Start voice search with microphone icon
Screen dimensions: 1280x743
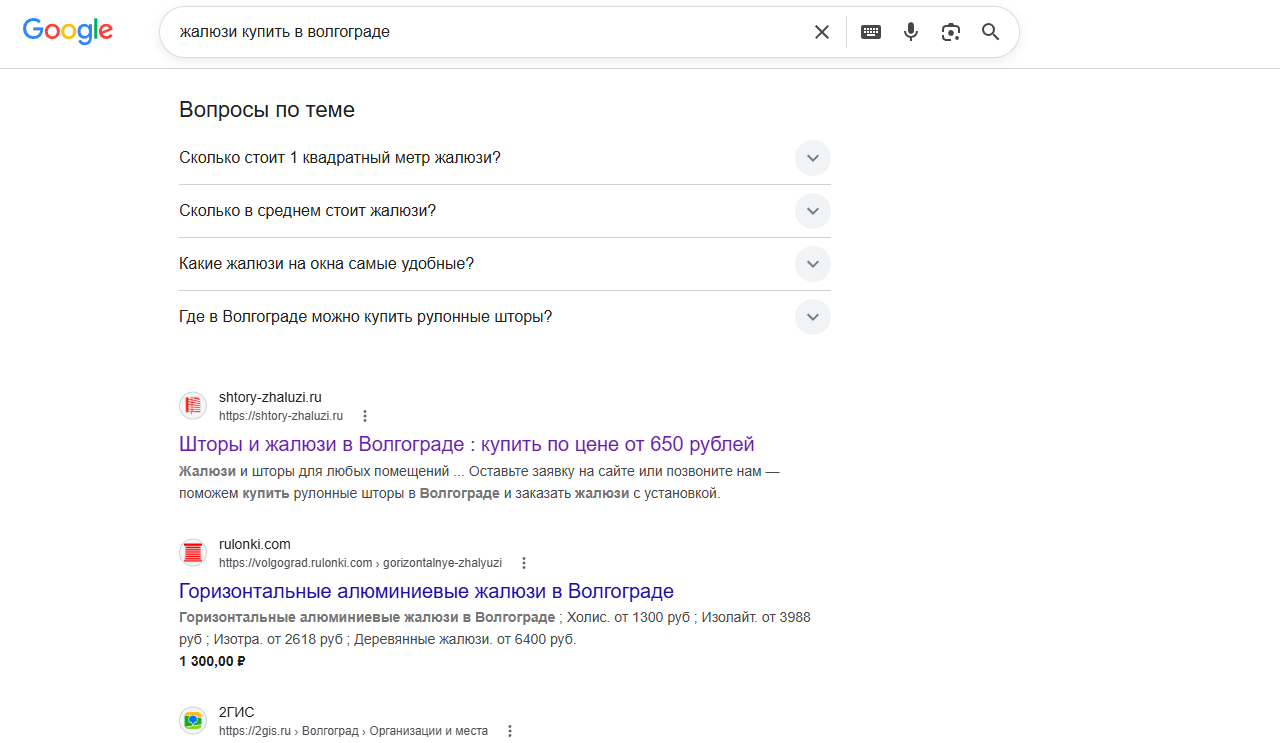[911, 32]
